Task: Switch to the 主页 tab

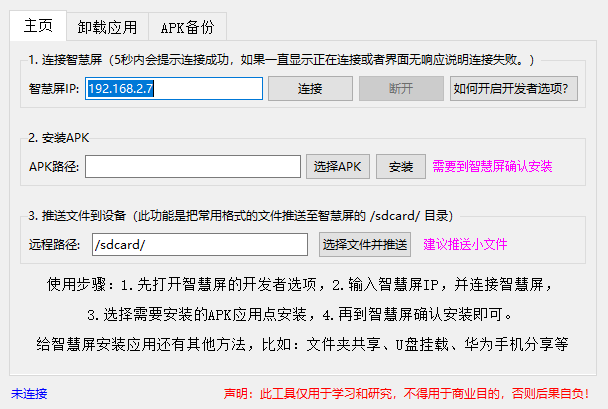Action: [x=39, y=26]
